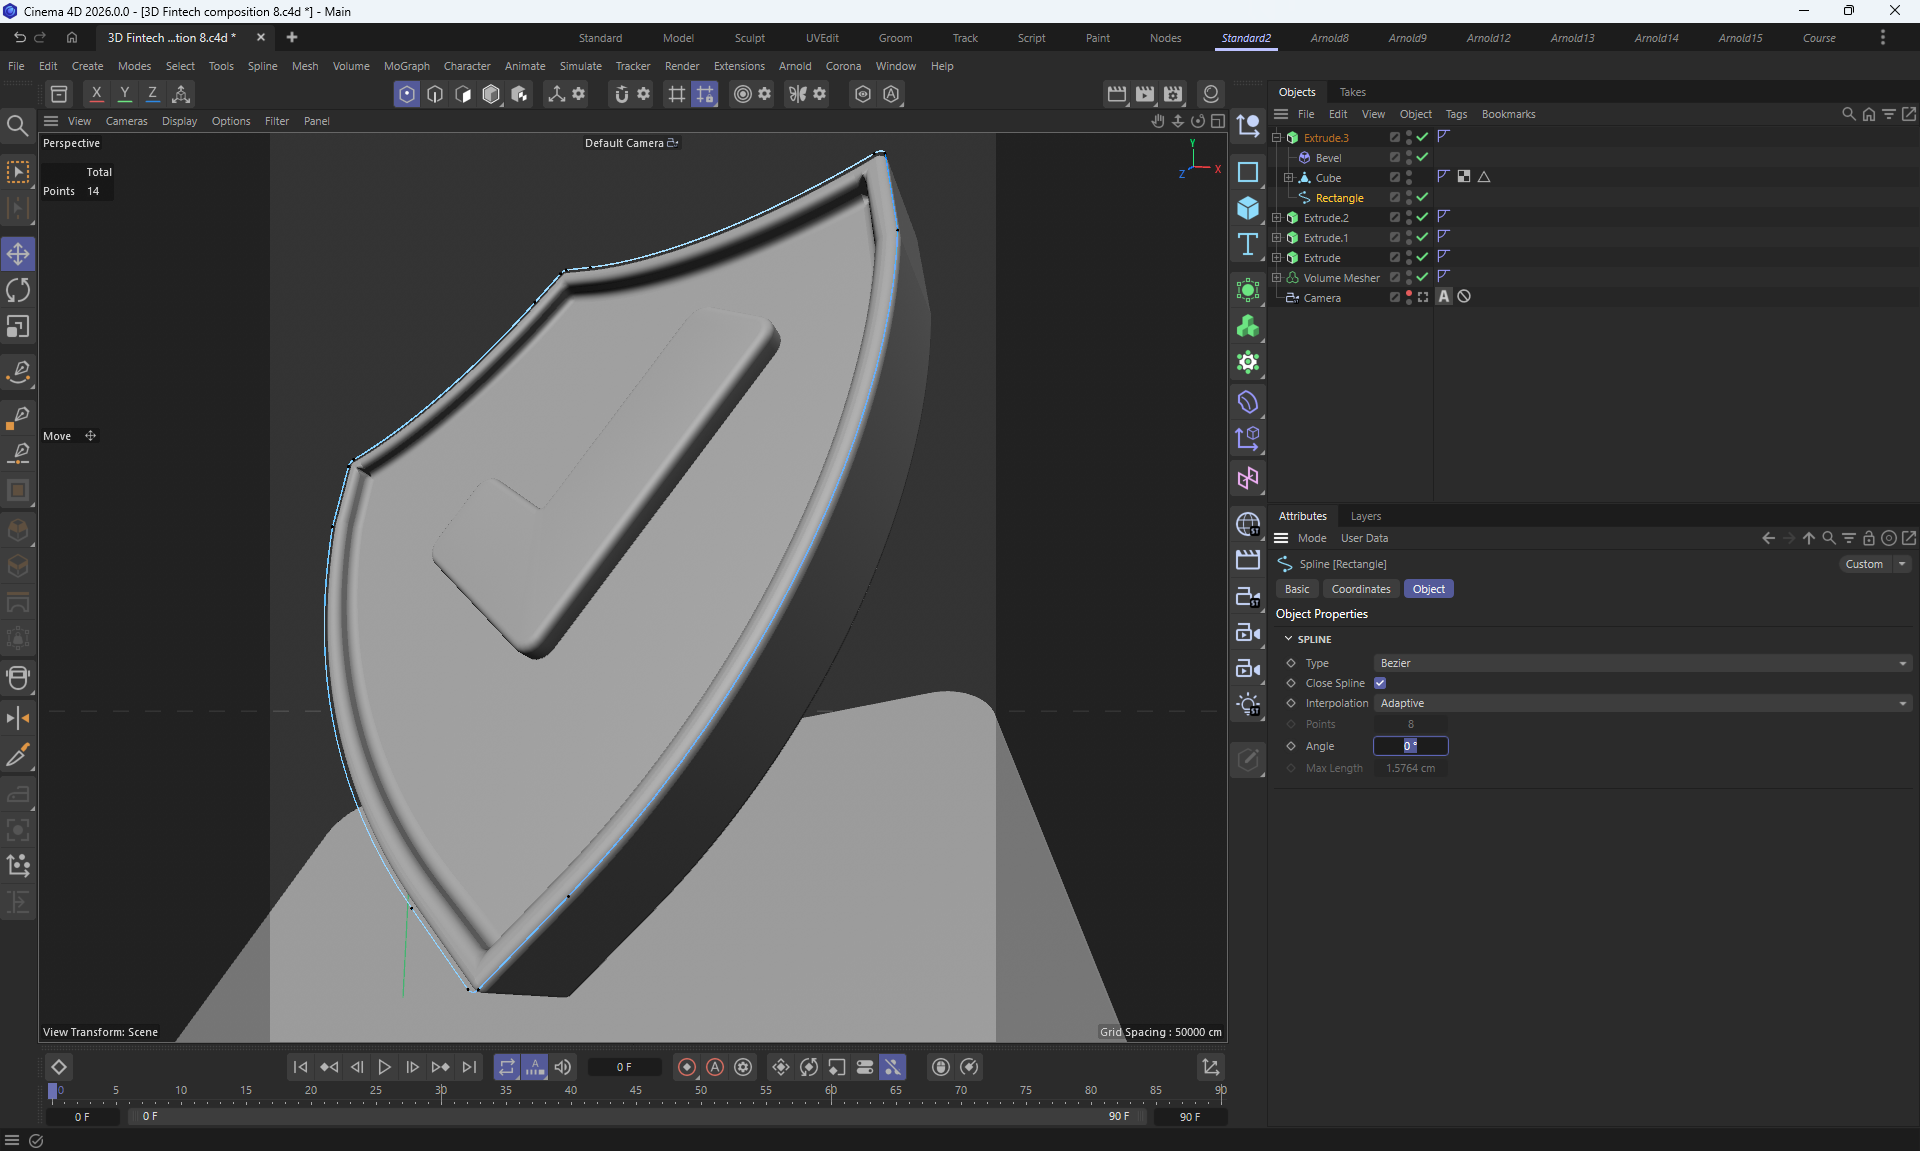This screenshot has height=1151, width=1920.
Task: Switch to the Takes tab
Action: click(1352, 92)
